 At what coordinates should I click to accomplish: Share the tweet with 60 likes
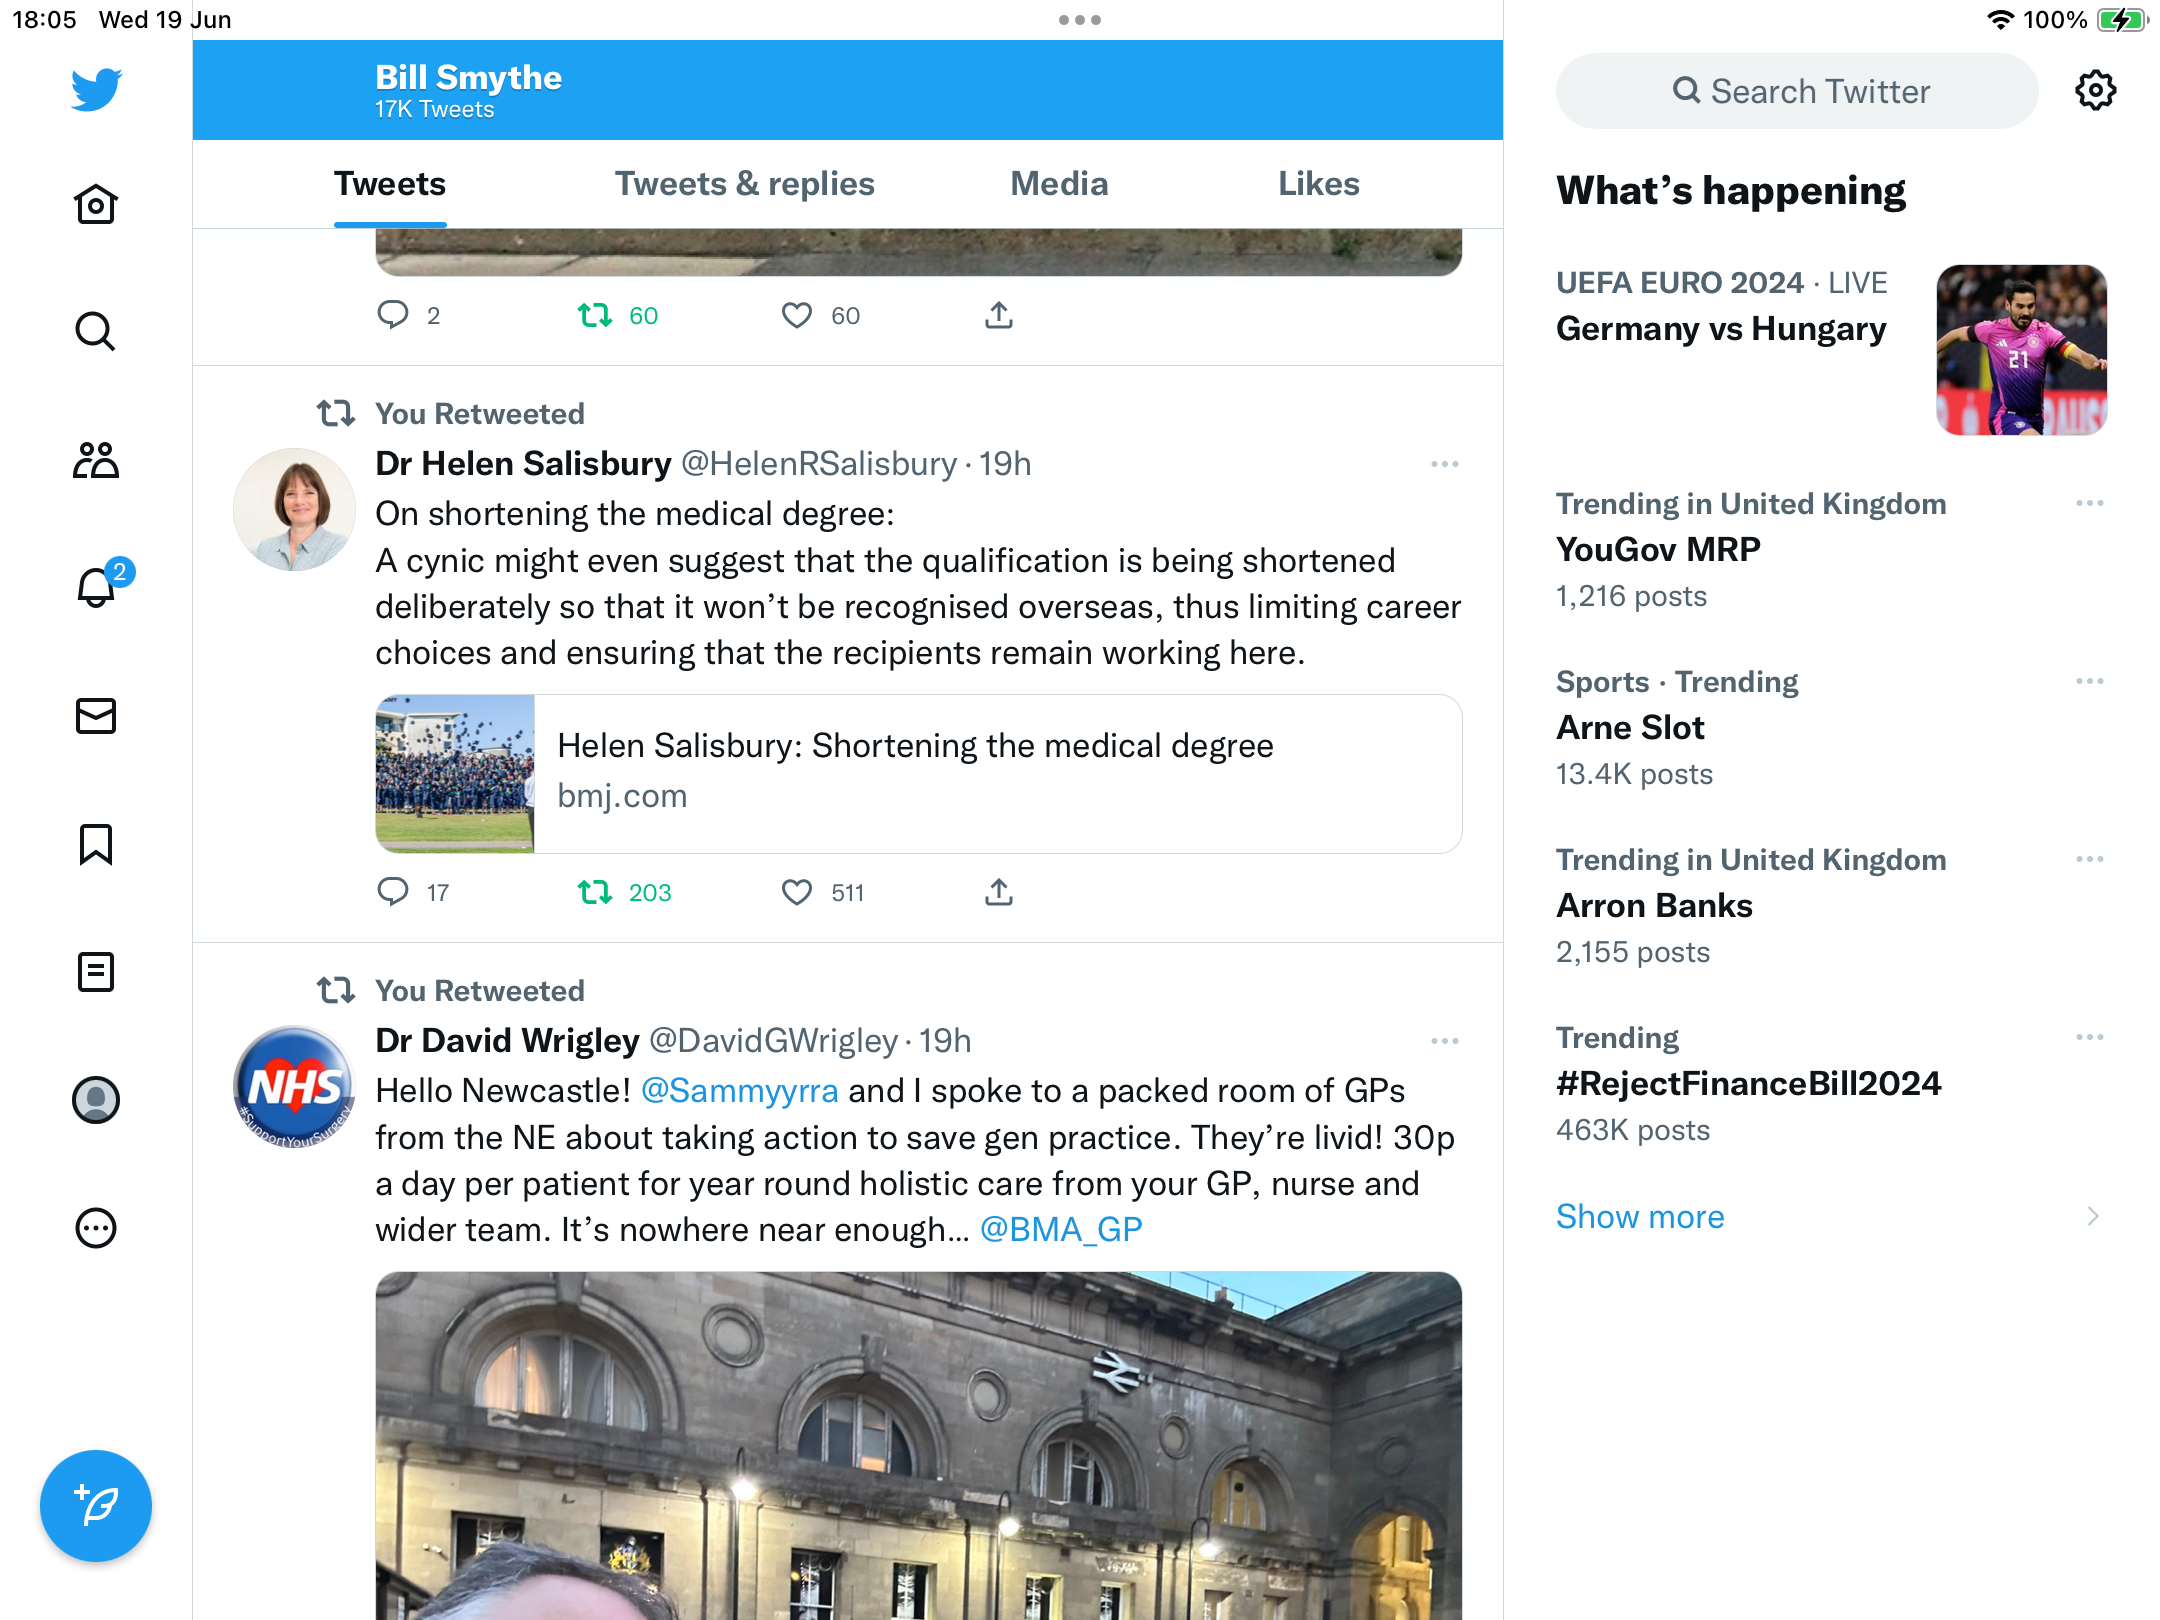click(999, 316)
